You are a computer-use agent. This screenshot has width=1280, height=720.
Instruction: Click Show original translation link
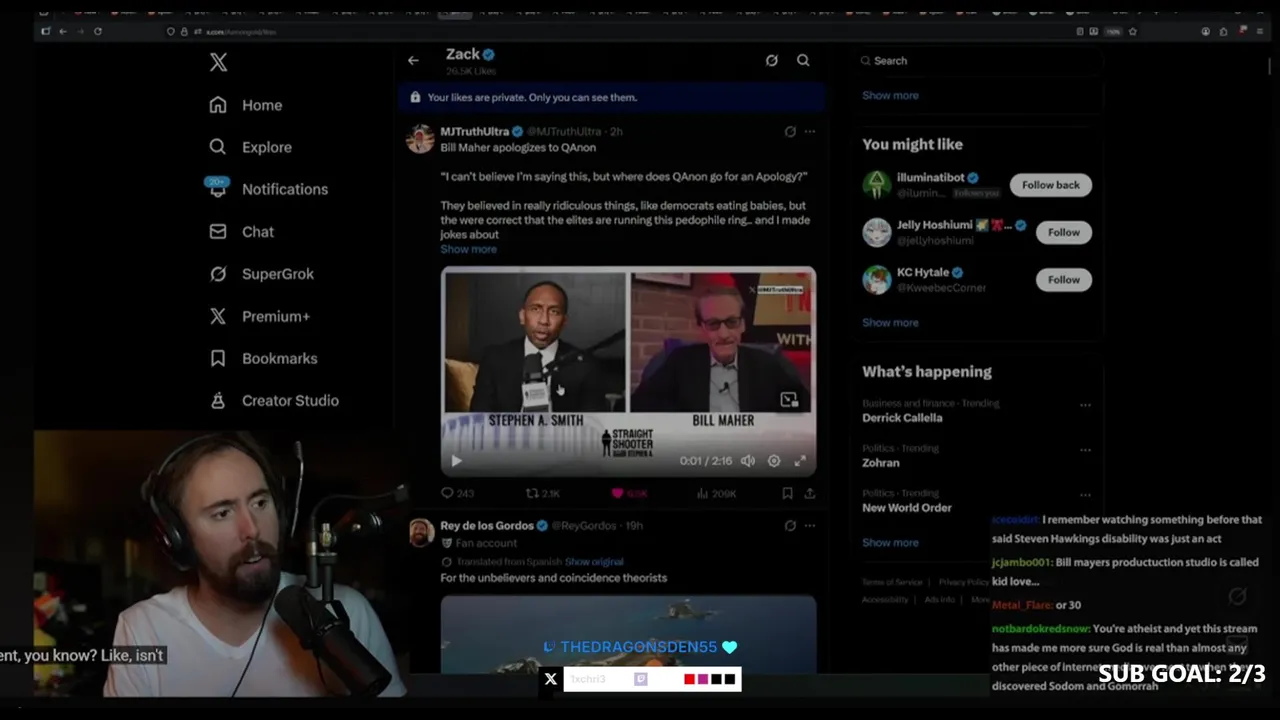coord(594,562)
